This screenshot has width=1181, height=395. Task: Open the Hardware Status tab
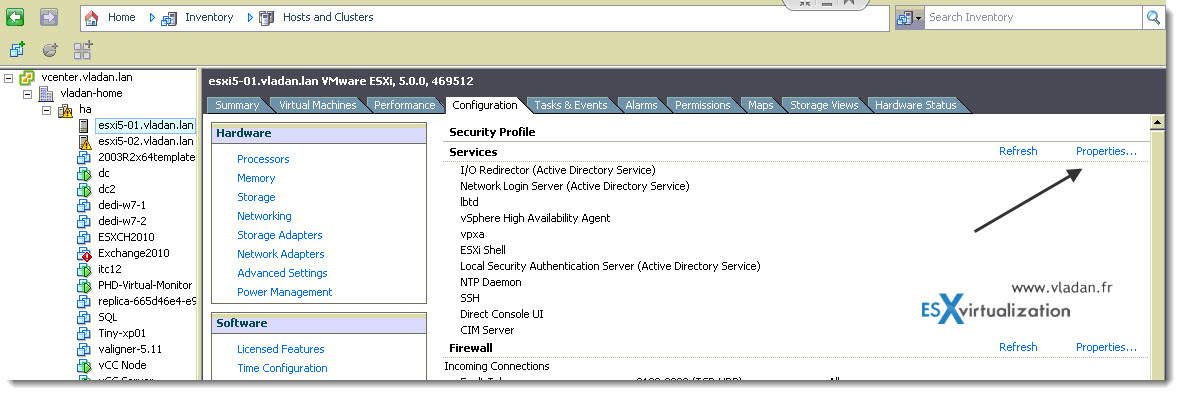click(915, 106)
